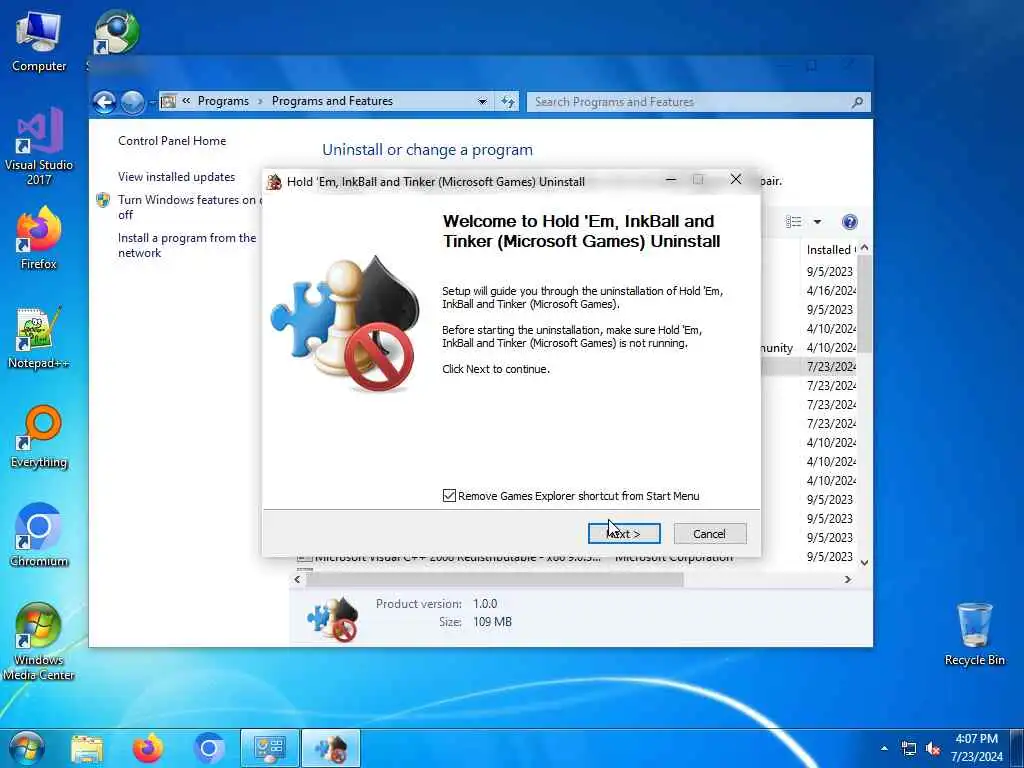Click the Microsoft Games icon in details pane

pyautogui.click(x=332, y=618)
